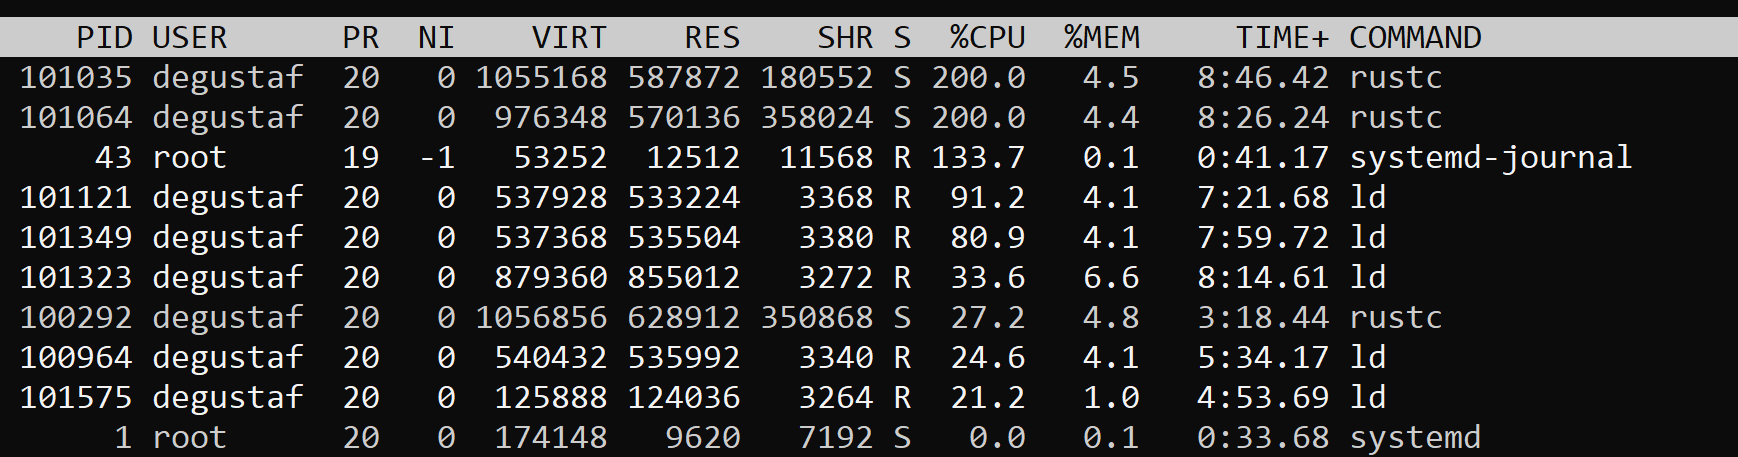Select the ld process with PID 101121

pyautogui.click(x=869, y=197)
